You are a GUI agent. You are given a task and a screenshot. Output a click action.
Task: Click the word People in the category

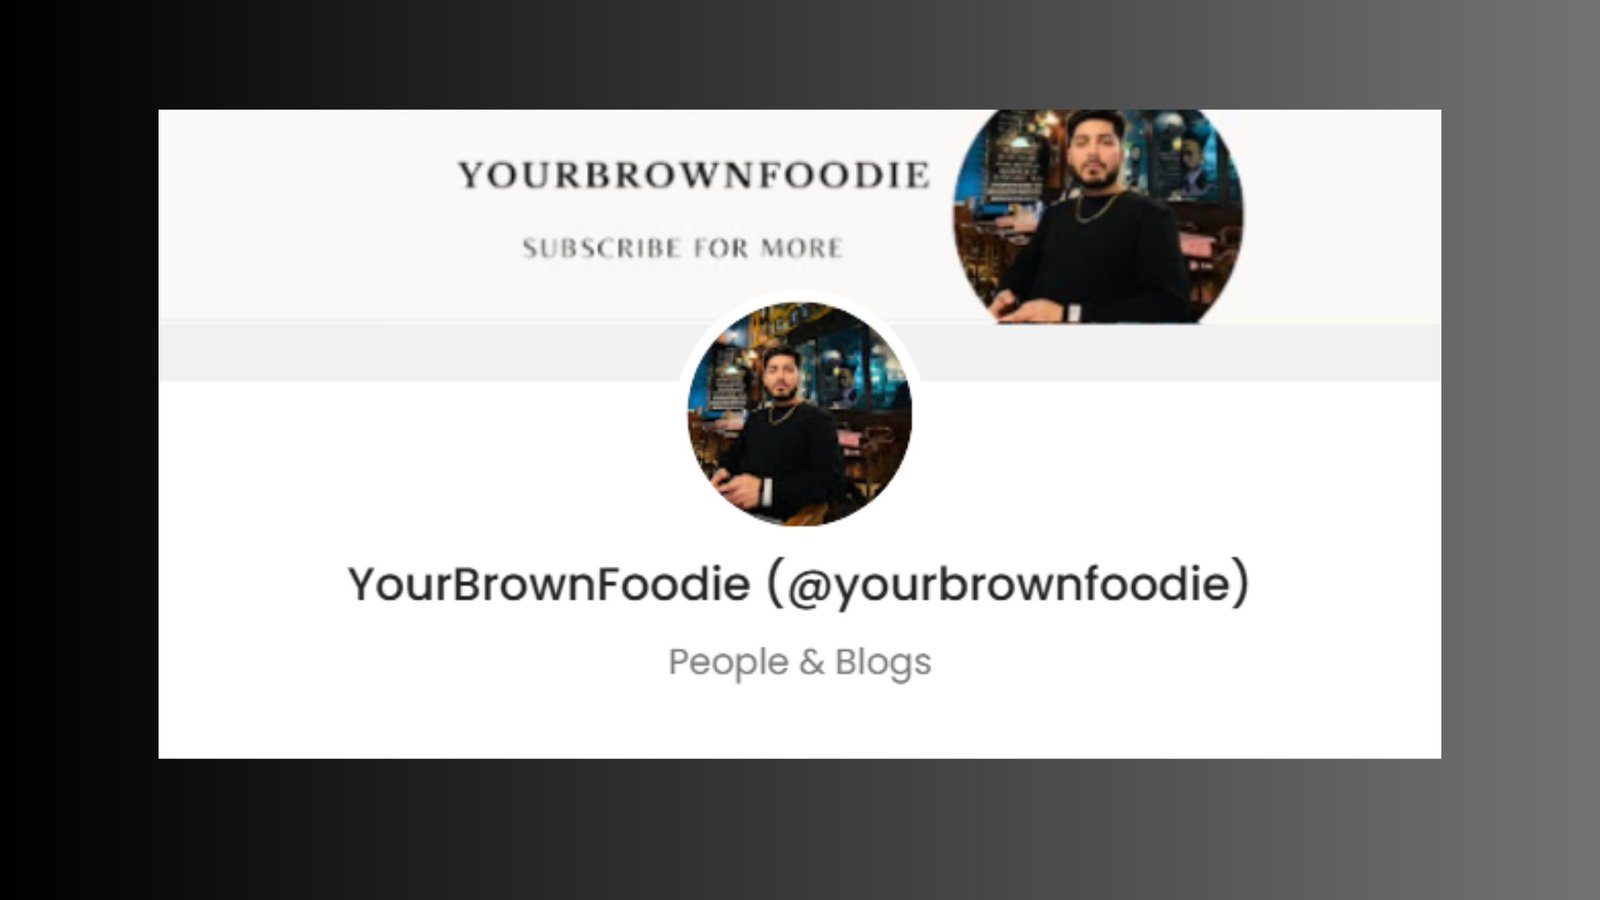click(728, 662)
